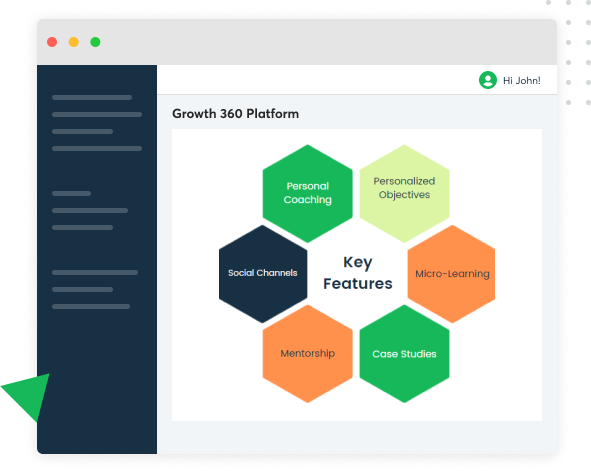Choose the Micro-Learning hexagon
The width and height of the screenshot is (591, 471).
[452, 274]
